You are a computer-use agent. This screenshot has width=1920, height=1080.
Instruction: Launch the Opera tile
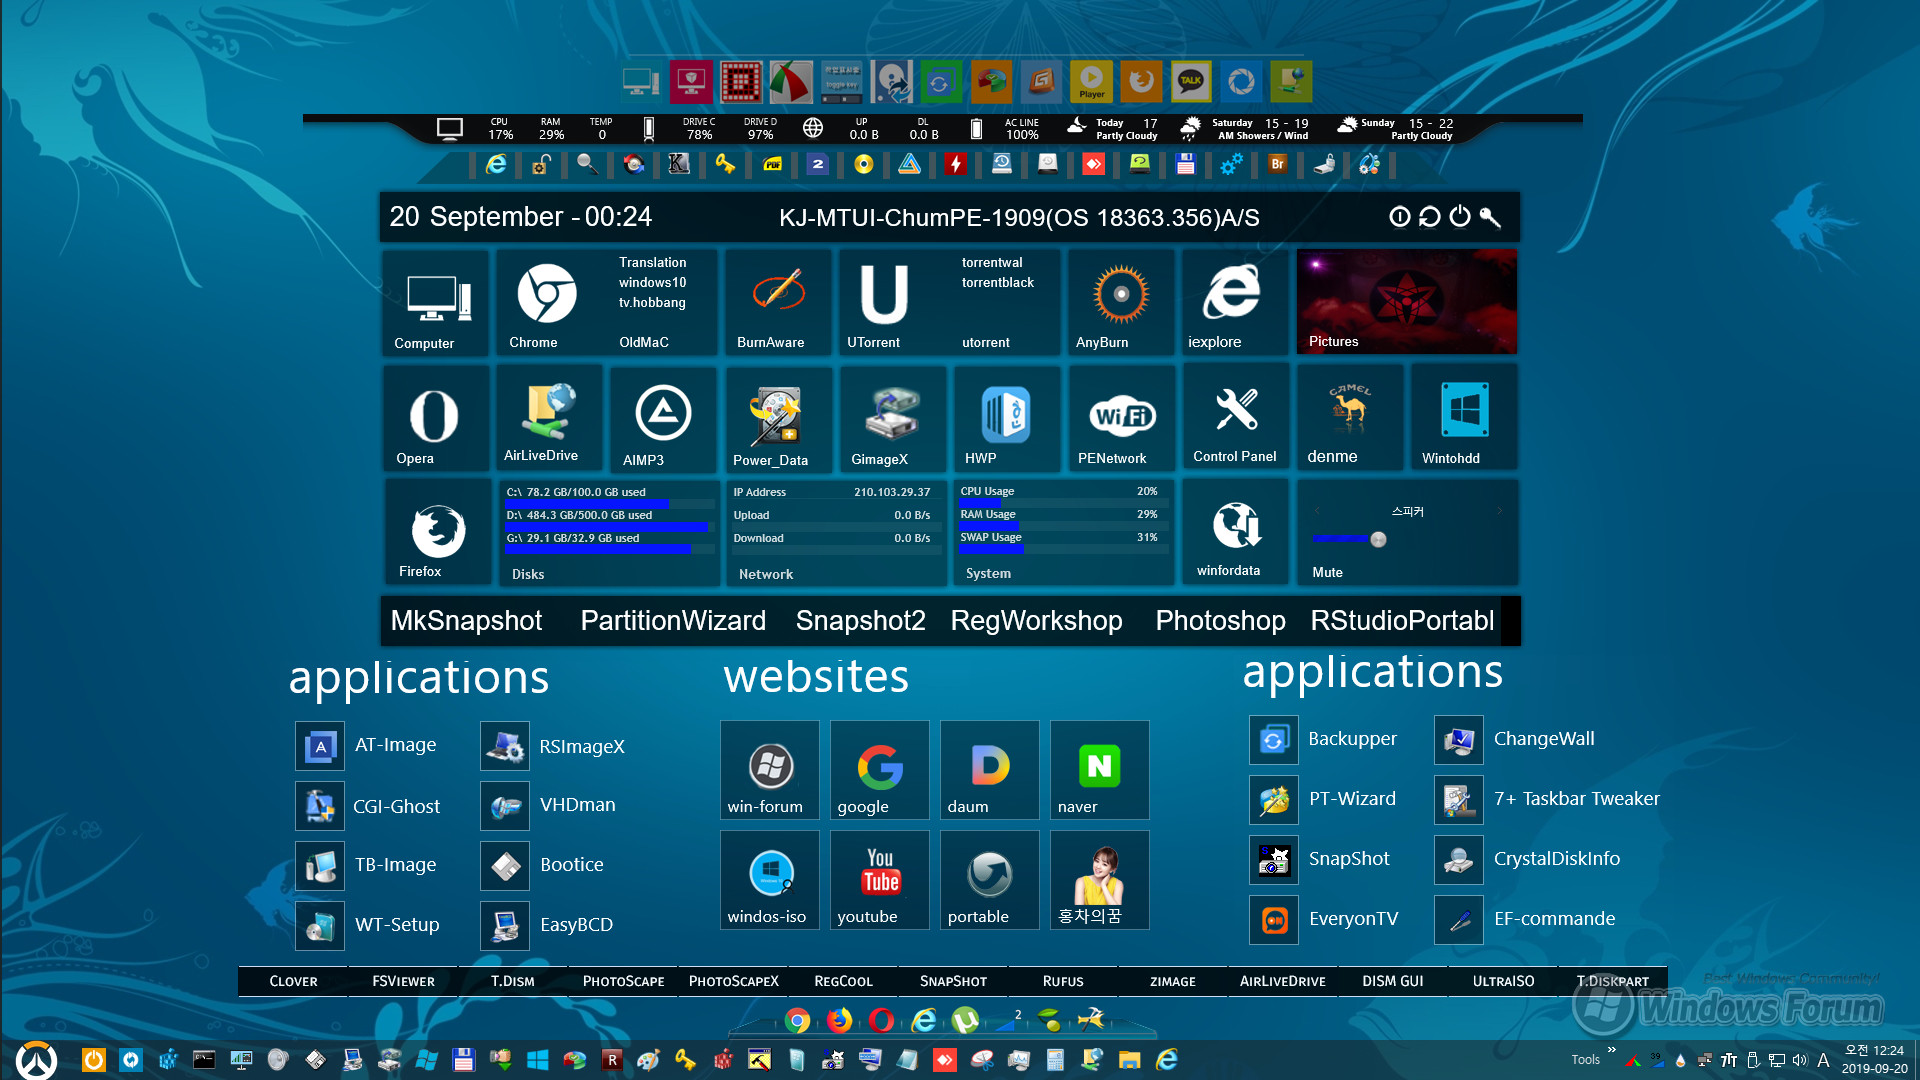[x=435, y=418]
